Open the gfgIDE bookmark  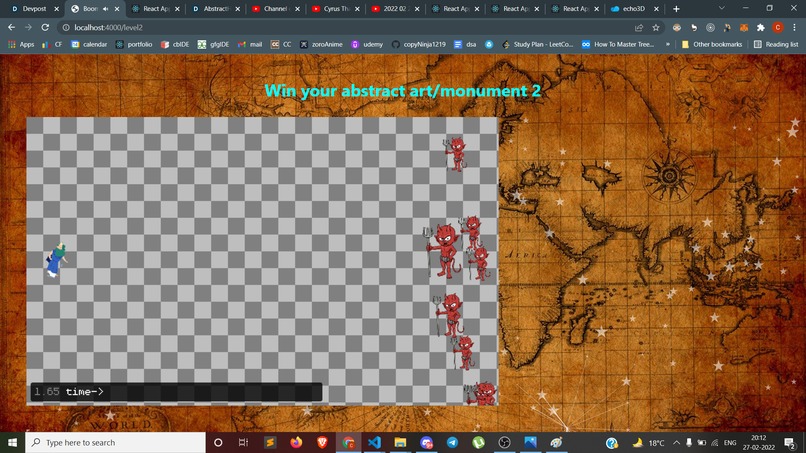[213, 44]
